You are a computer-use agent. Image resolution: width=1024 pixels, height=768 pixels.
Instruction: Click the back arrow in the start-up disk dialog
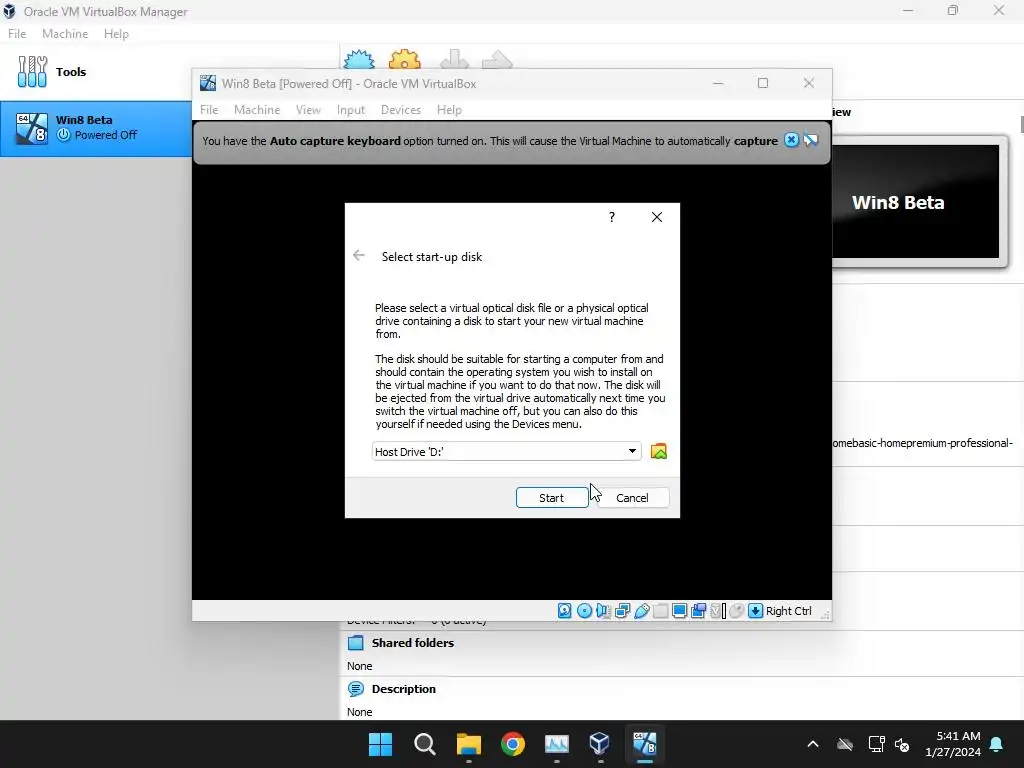coord(359,255)
